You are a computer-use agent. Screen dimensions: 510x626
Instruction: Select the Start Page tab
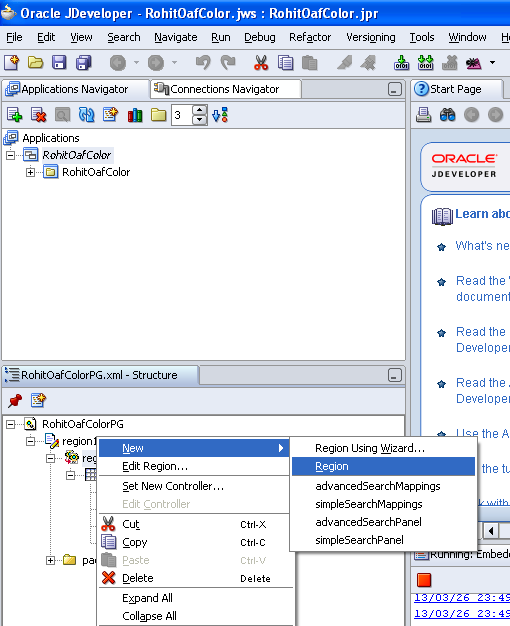(458, 89)
